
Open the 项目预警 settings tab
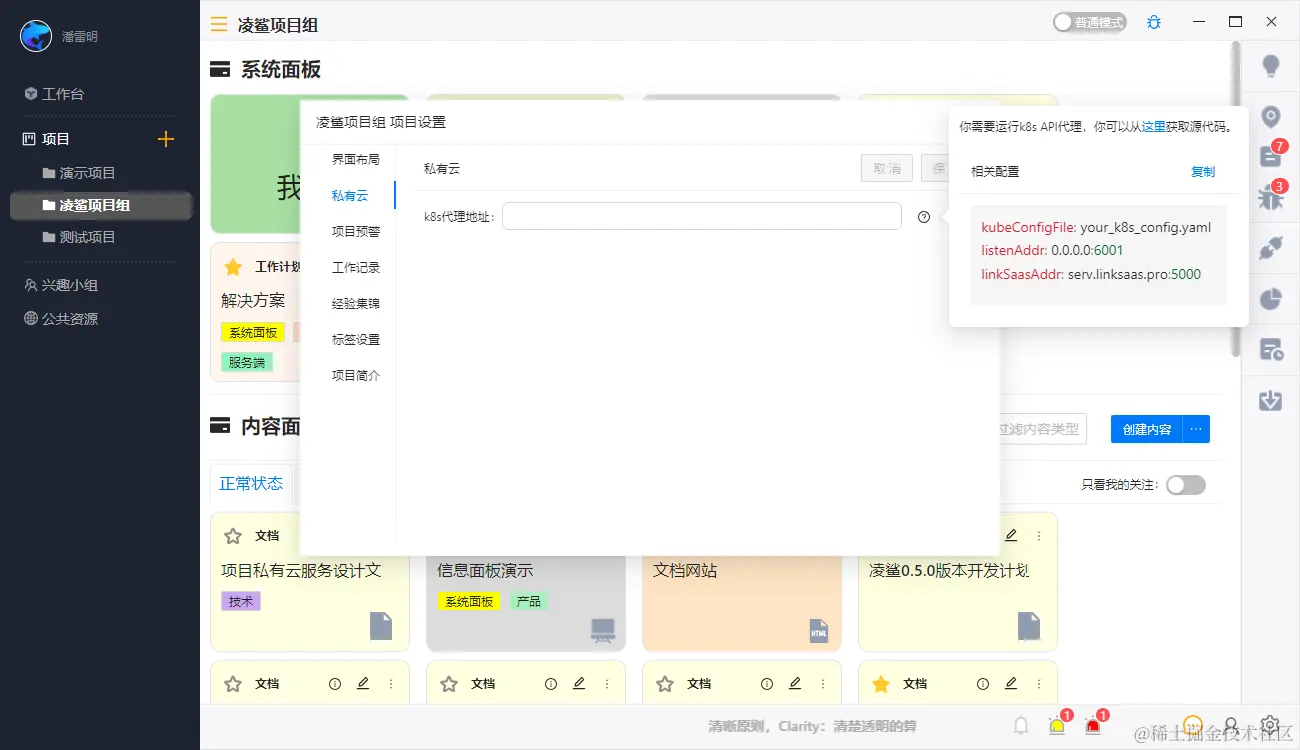click(x=356, y=232)
